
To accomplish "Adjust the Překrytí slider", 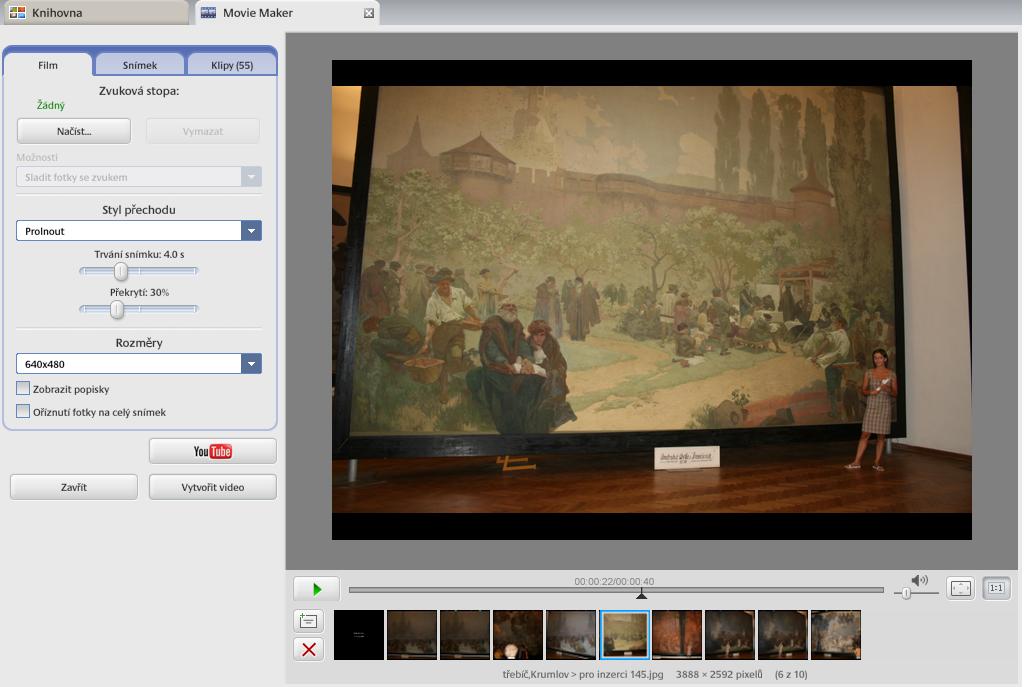I will tap(117, 309).
